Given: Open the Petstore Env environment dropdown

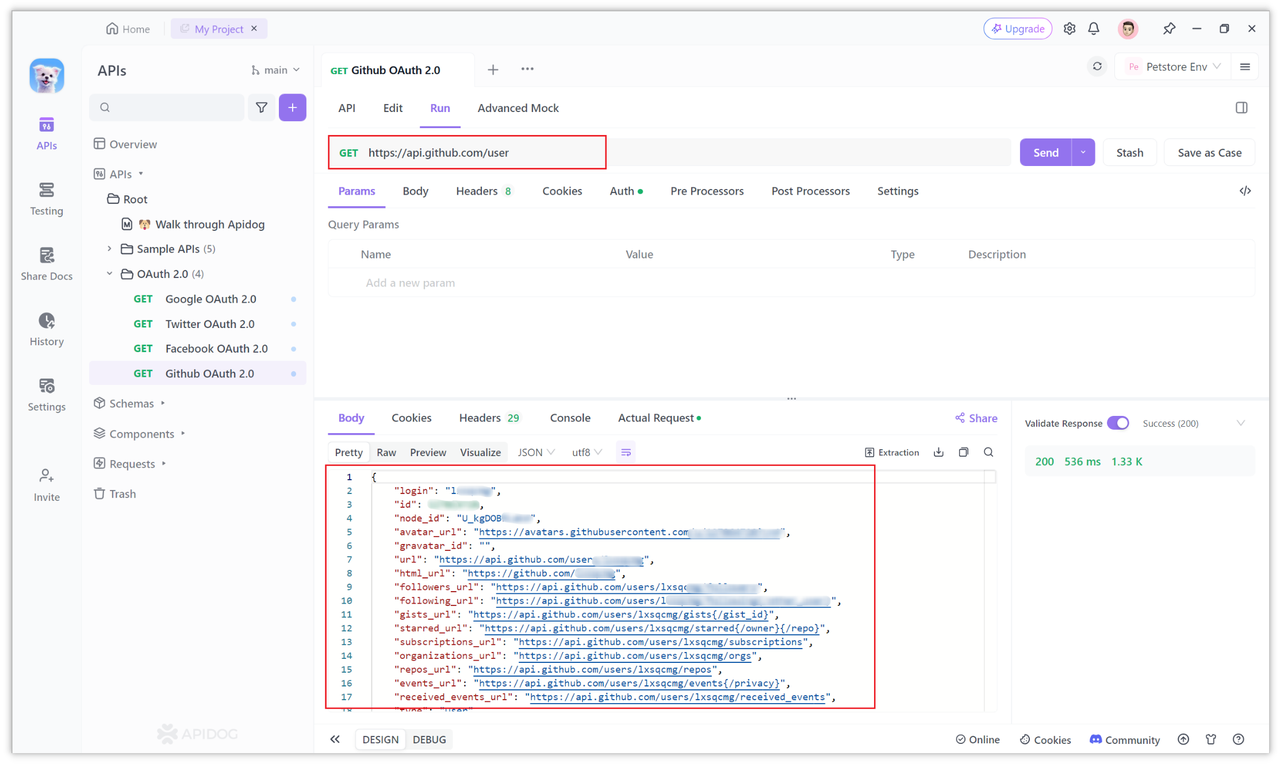Looking at the screenshot, I should coord(1175,67).
